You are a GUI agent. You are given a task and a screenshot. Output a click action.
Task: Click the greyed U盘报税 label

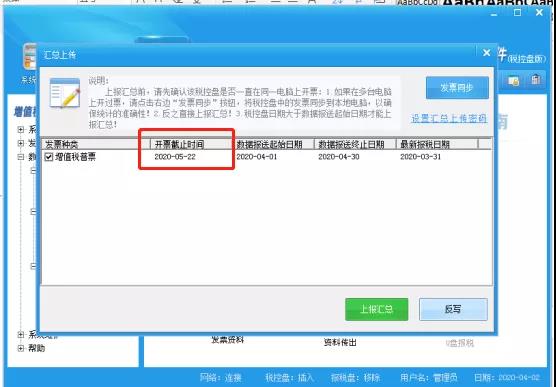[x=460, y=343]
